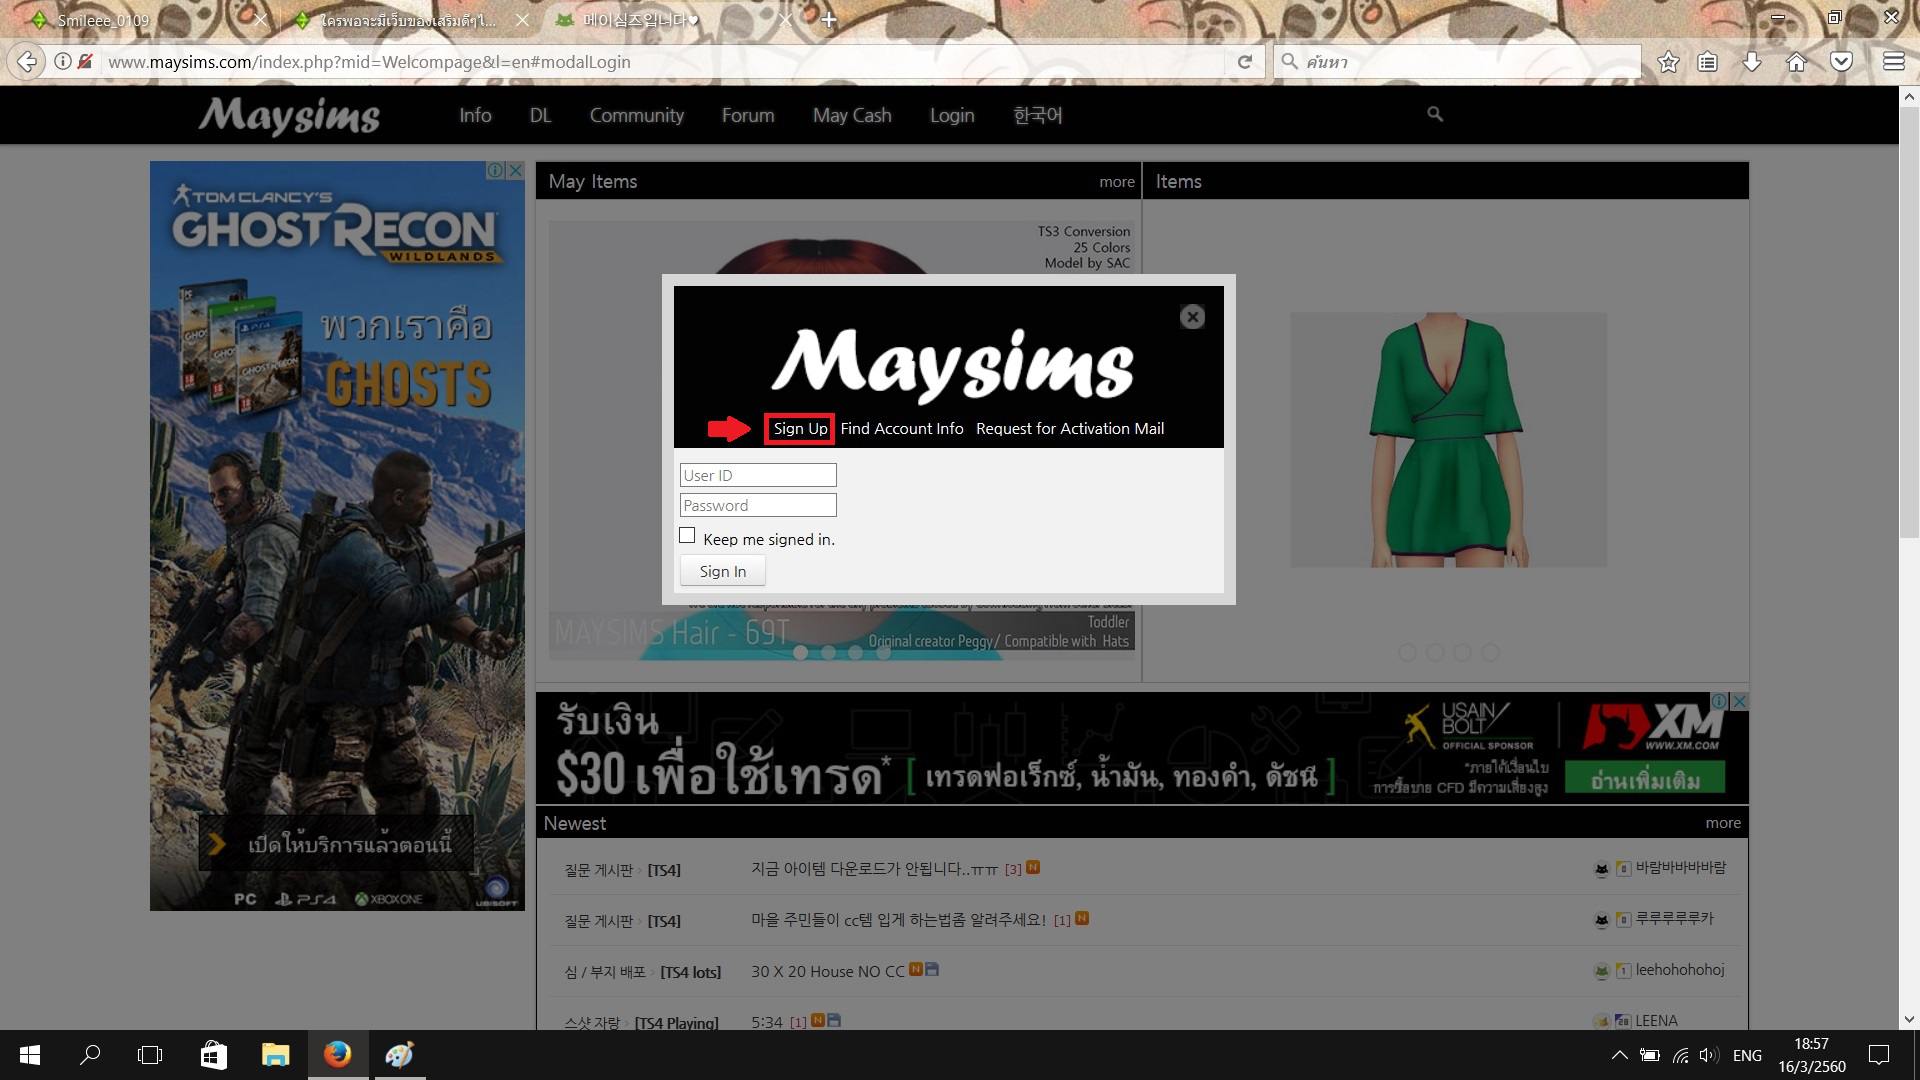Open Pocket icon in toolbar

pos(1841,62)
